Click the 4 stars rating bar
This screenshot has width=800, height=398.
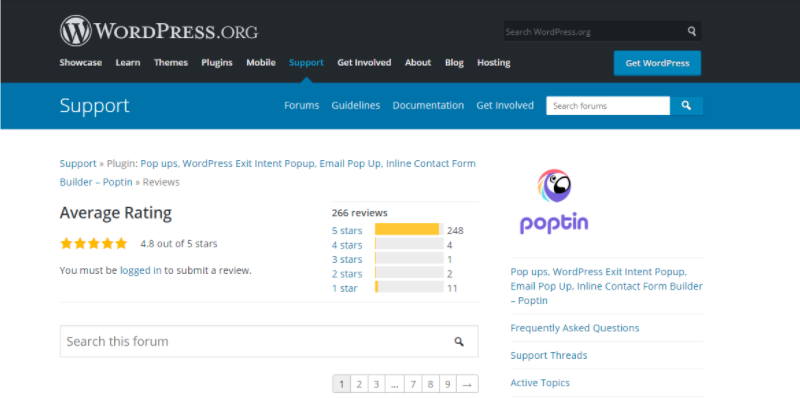pos(409,243)
